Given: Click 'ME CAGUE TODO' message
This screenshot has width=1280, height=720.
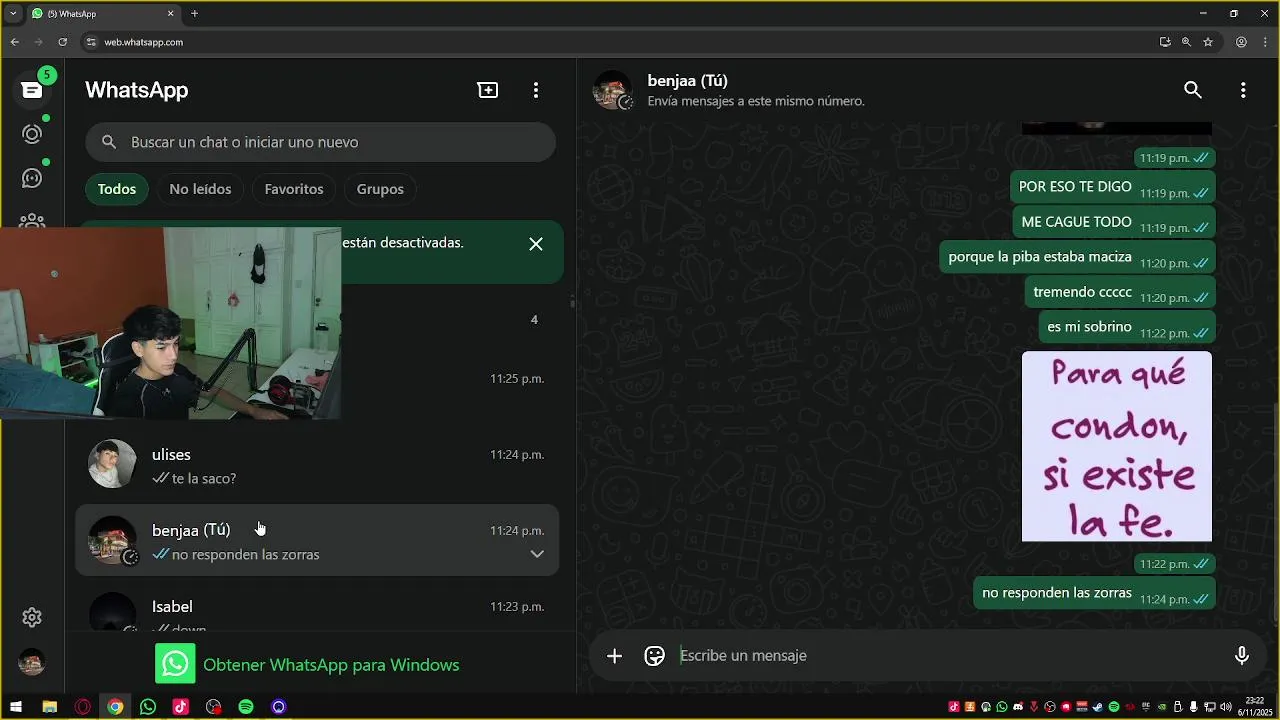Looking at the screenshot, I should point(1114,223).
